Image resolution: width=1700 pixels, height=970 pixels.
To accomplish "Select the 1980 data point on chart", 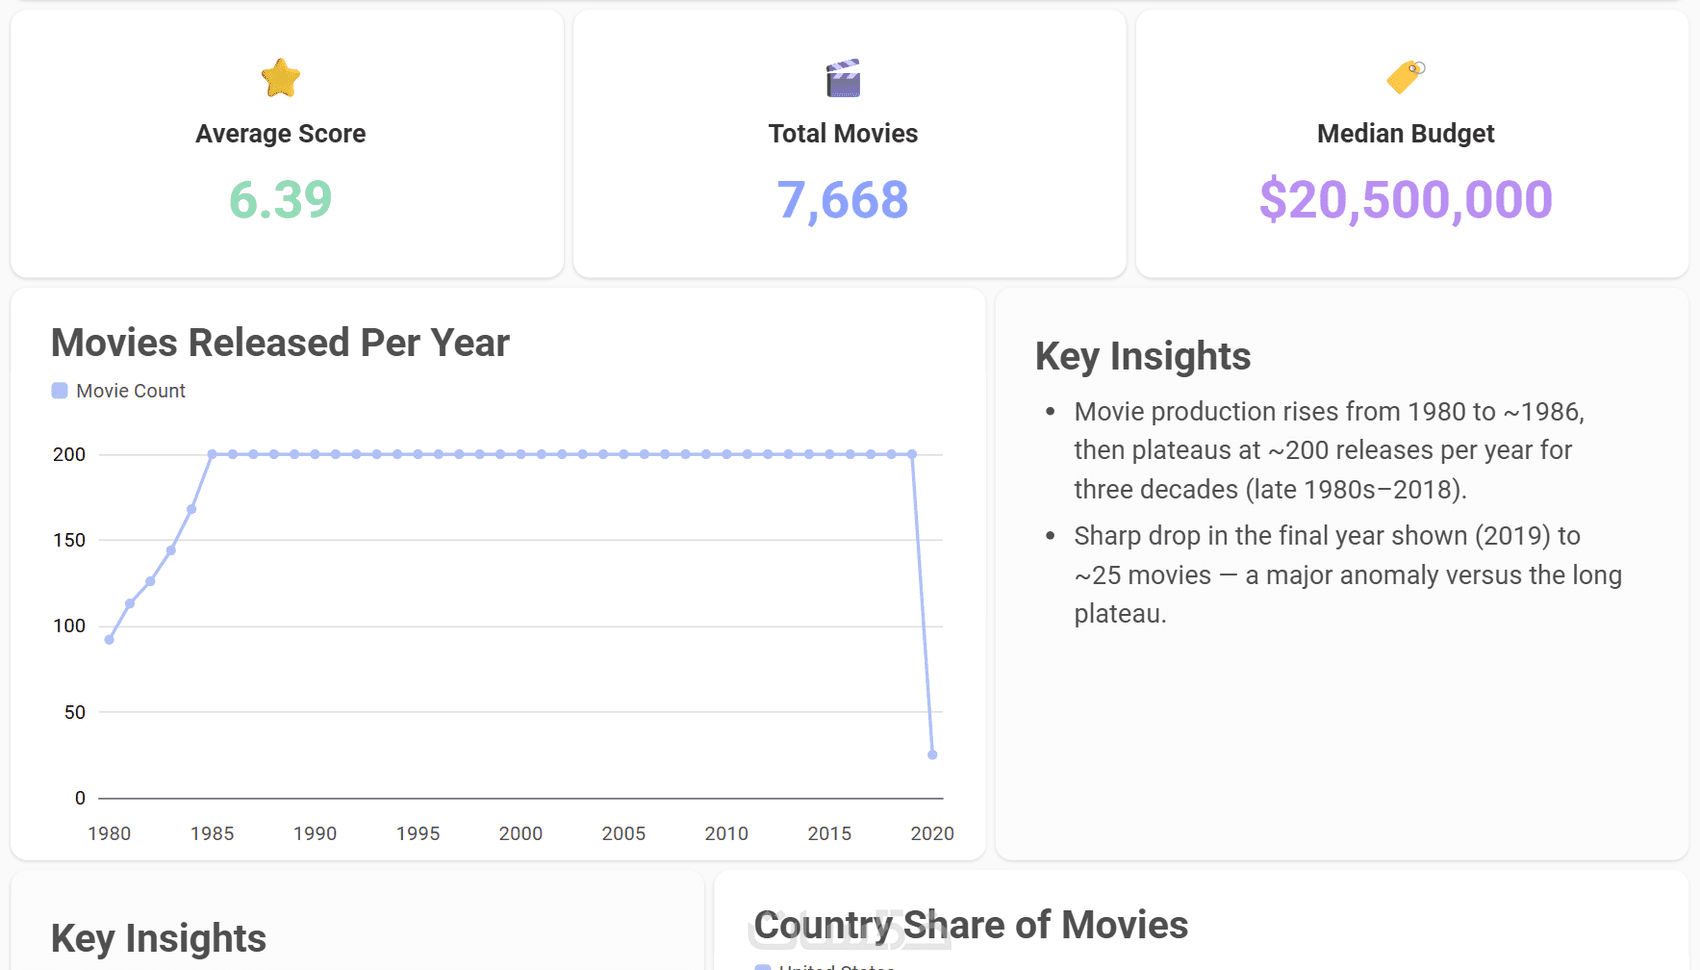I will pyautogui.click(x=109, y=640).
